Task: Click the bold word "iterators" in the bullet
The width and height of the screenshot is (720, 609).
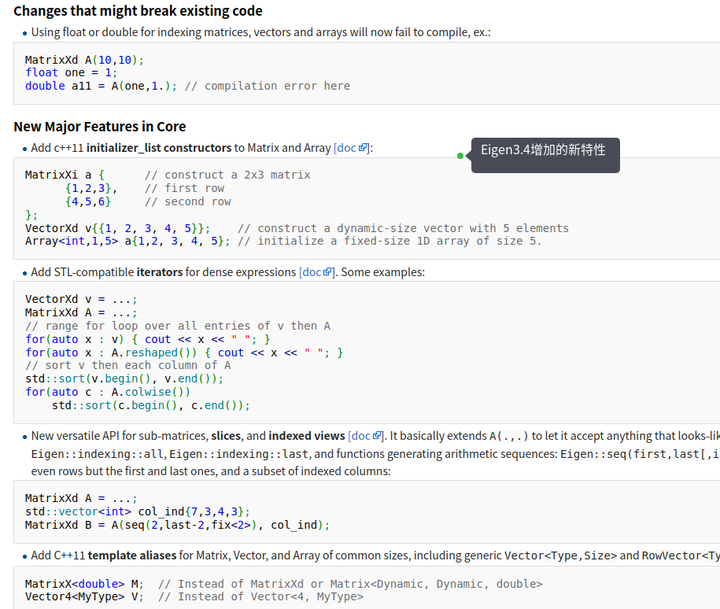Action: 159,272
